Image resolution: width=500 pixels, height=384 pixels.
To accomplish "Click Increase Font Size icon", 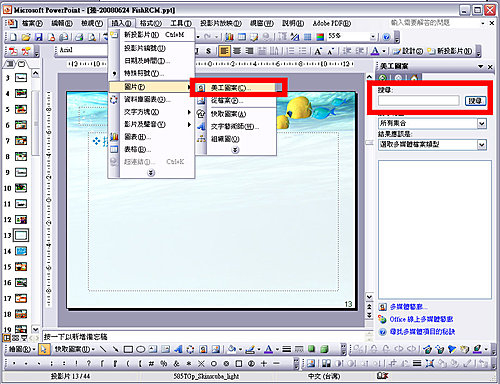I will point(318,51).
